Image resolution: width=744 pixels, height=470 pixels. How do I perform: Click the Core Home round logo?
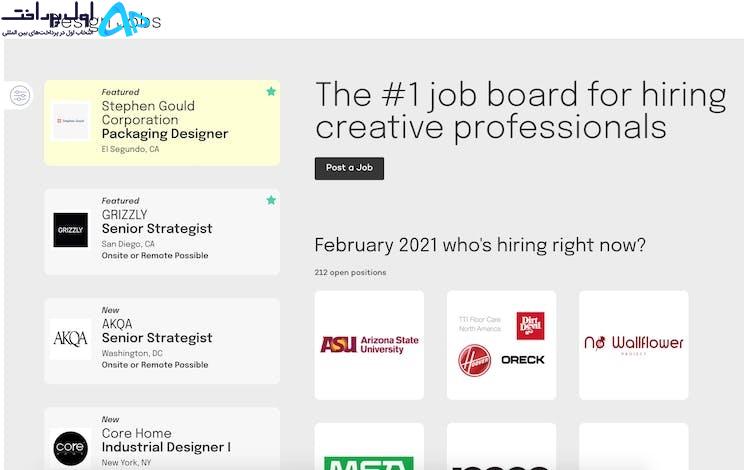click(x=71, y=448)
